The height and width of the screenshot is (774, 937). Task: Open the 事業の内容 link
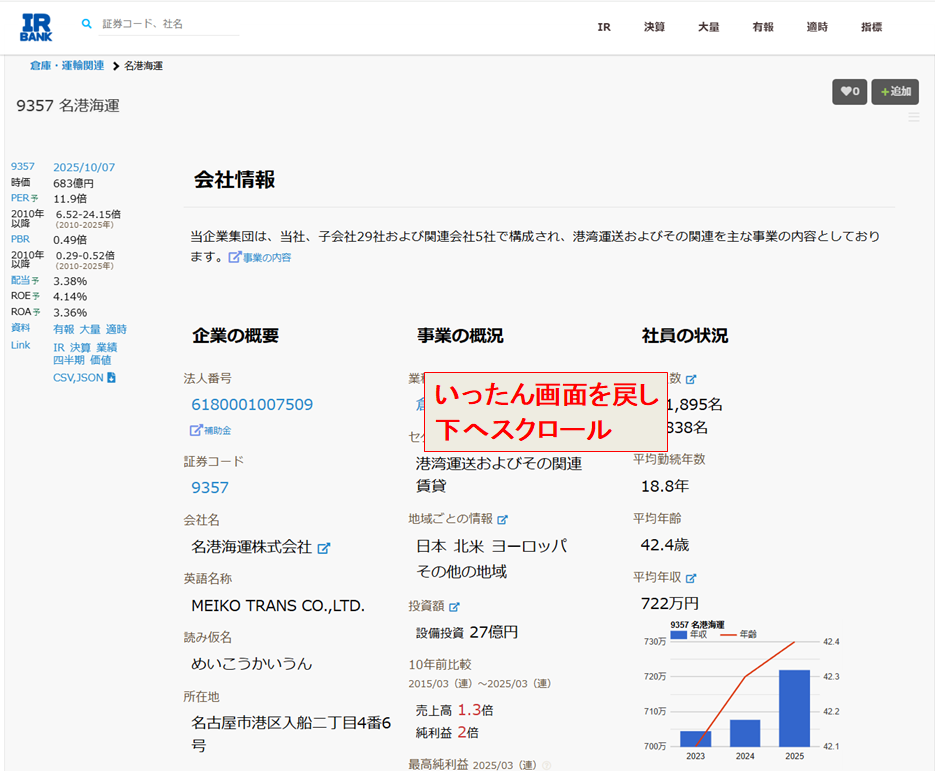(260, 258)
